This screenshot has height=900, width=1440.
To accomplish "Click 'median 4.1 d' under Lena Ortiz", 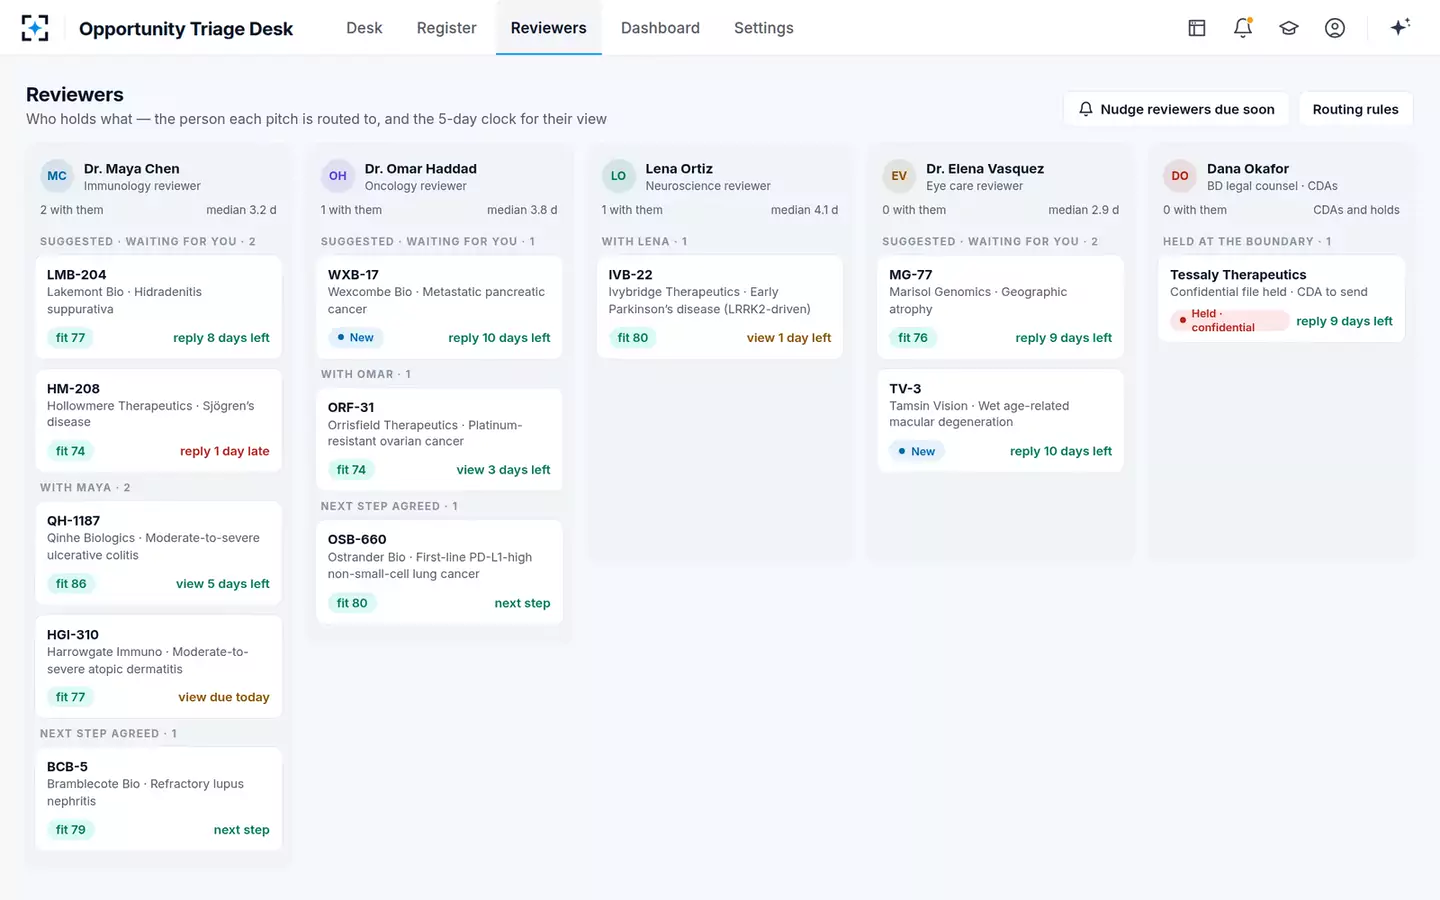I will click(x=804, y=210).
